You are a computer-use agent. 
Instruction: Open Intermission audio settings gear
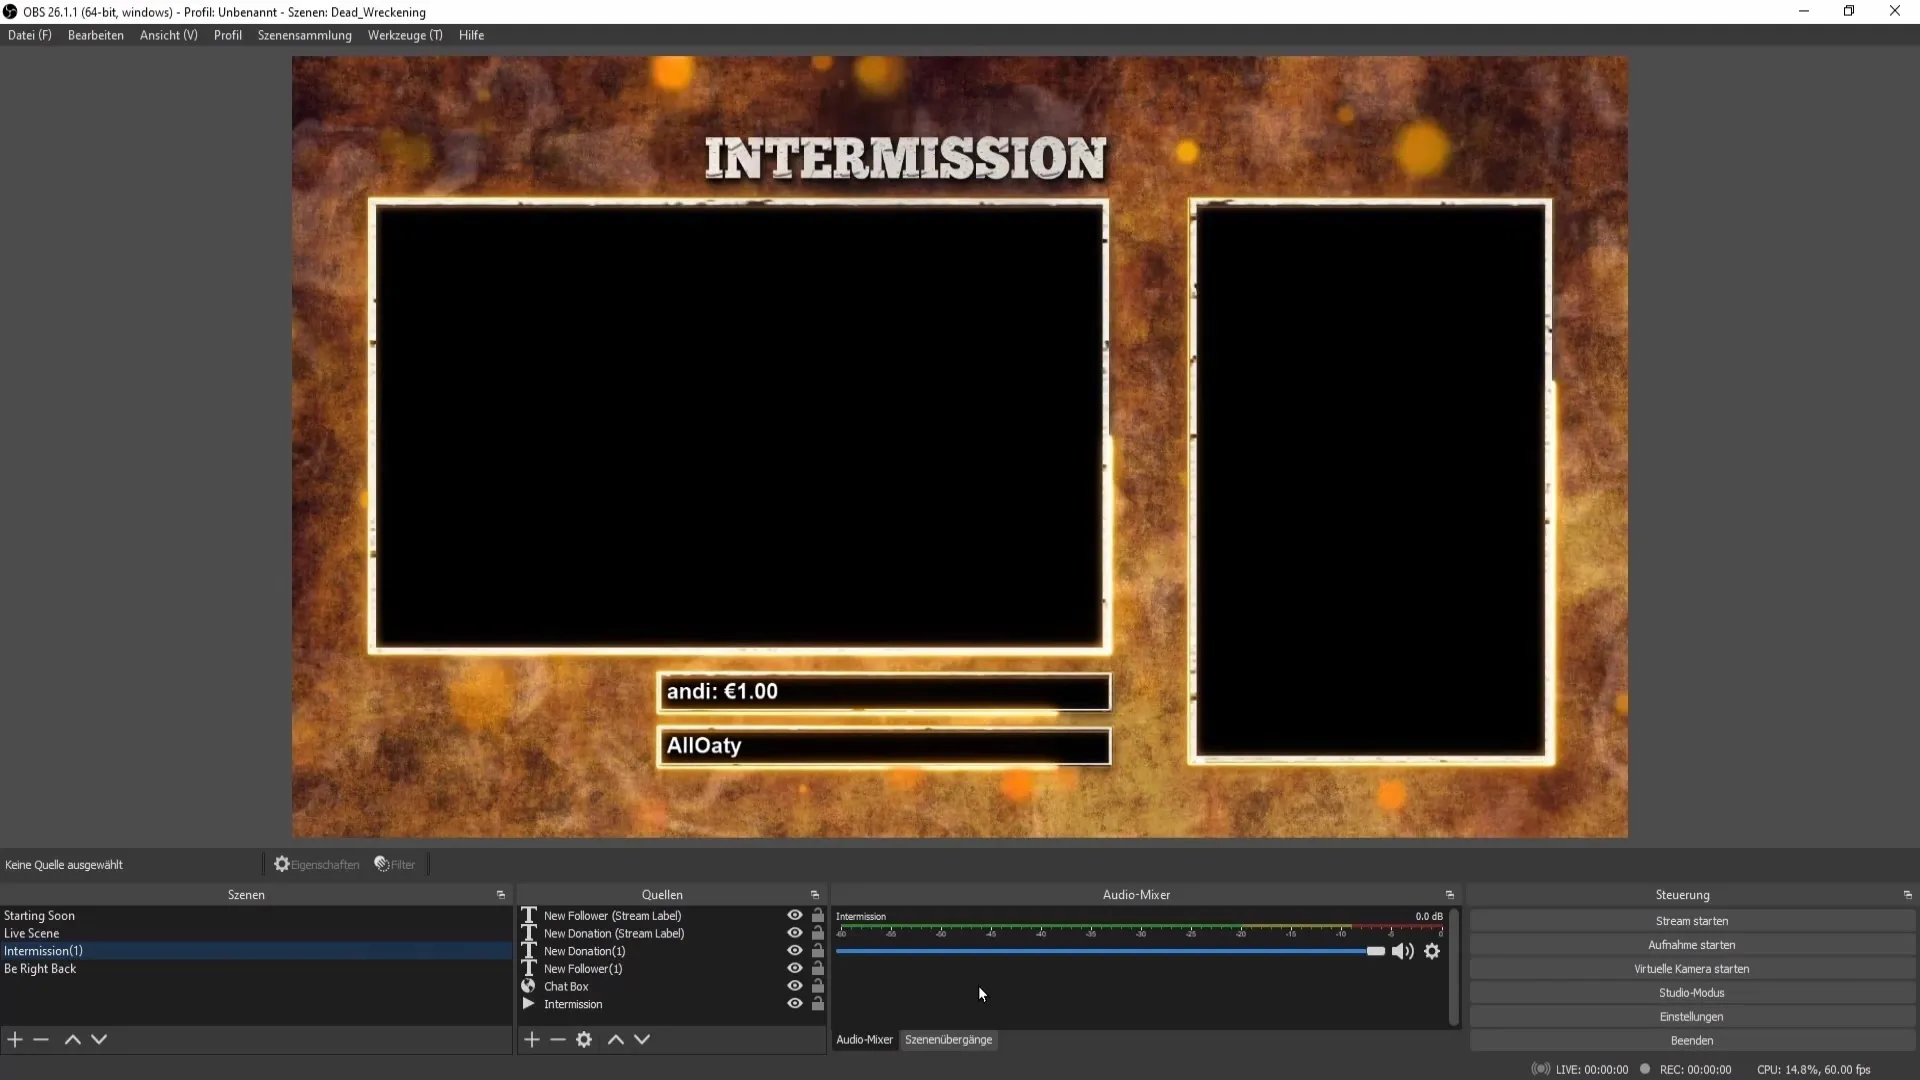tap(1432, 952)
